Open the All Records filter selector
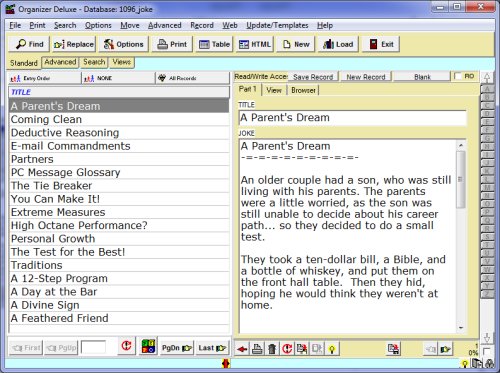The height and width of the screenshot is (373, 500). [193, 78]
